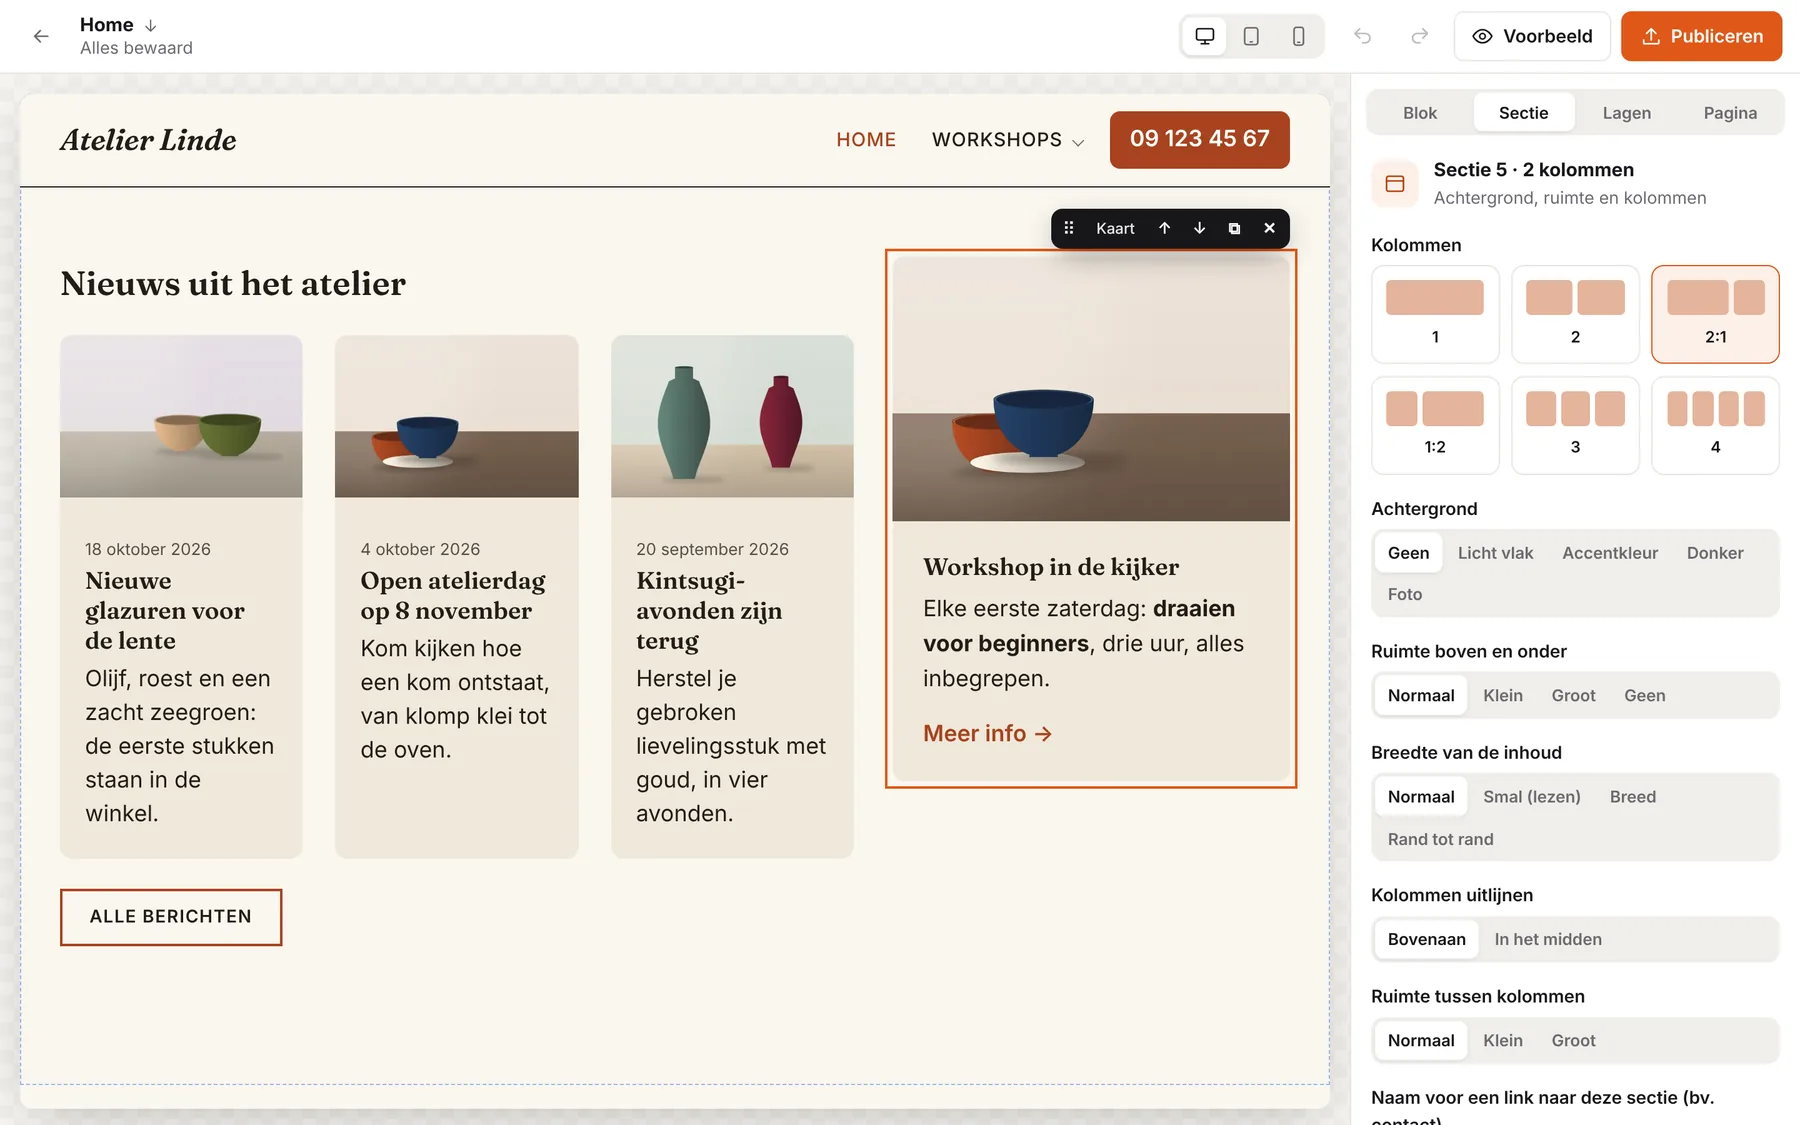Set background to Accentkleur
This screenshot has height=1125, width=1800.
pos(1610,553)
